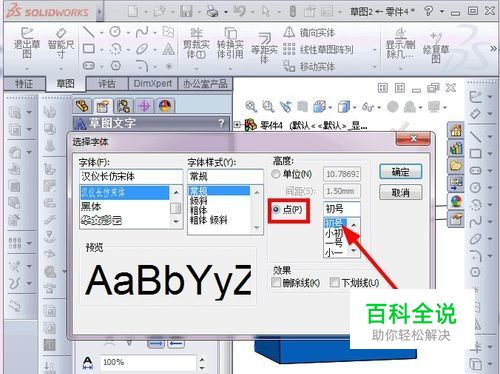
Task: Click the 取消 button in font dialog
Action: click(400, 192)
